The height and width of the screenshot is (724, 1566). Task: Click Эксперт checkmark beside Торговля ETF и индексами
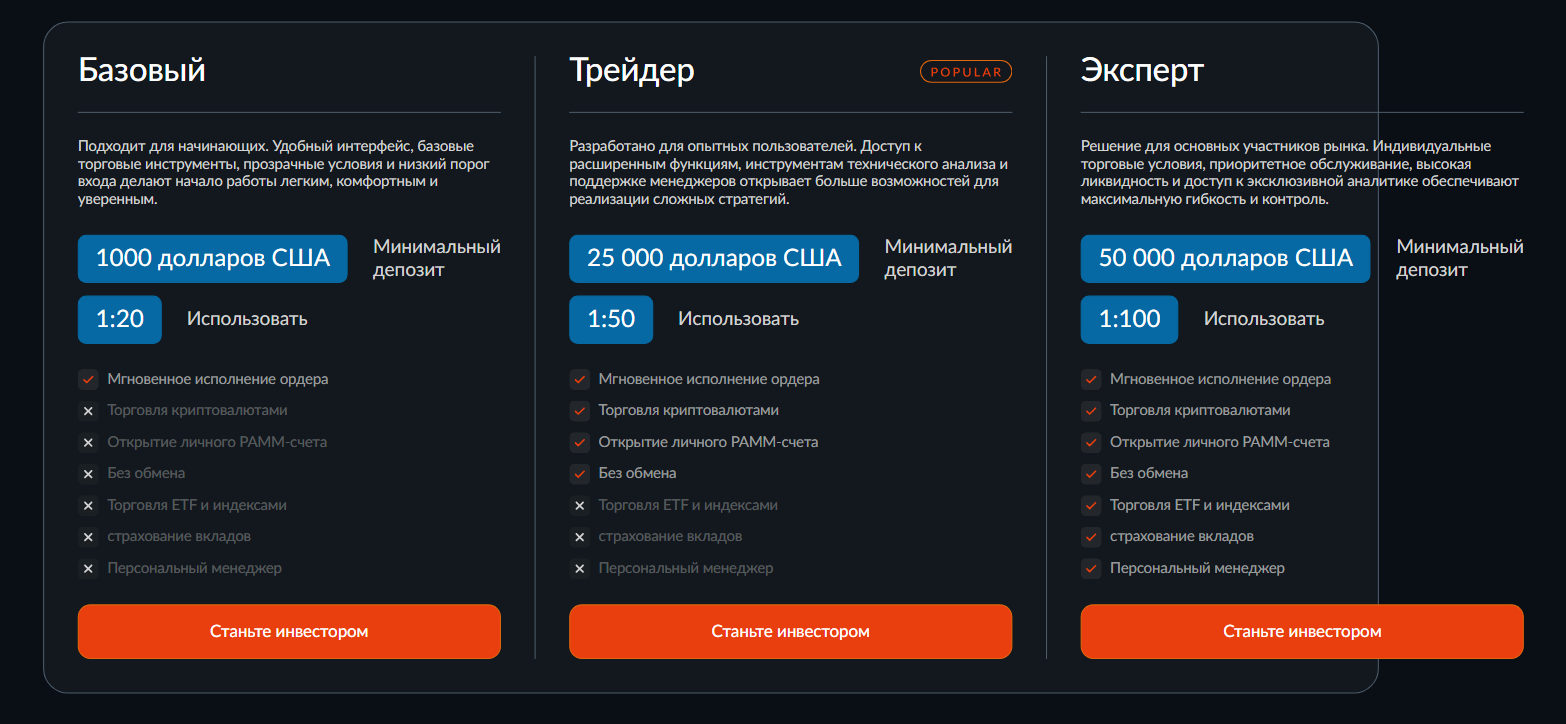[1091, 506]
